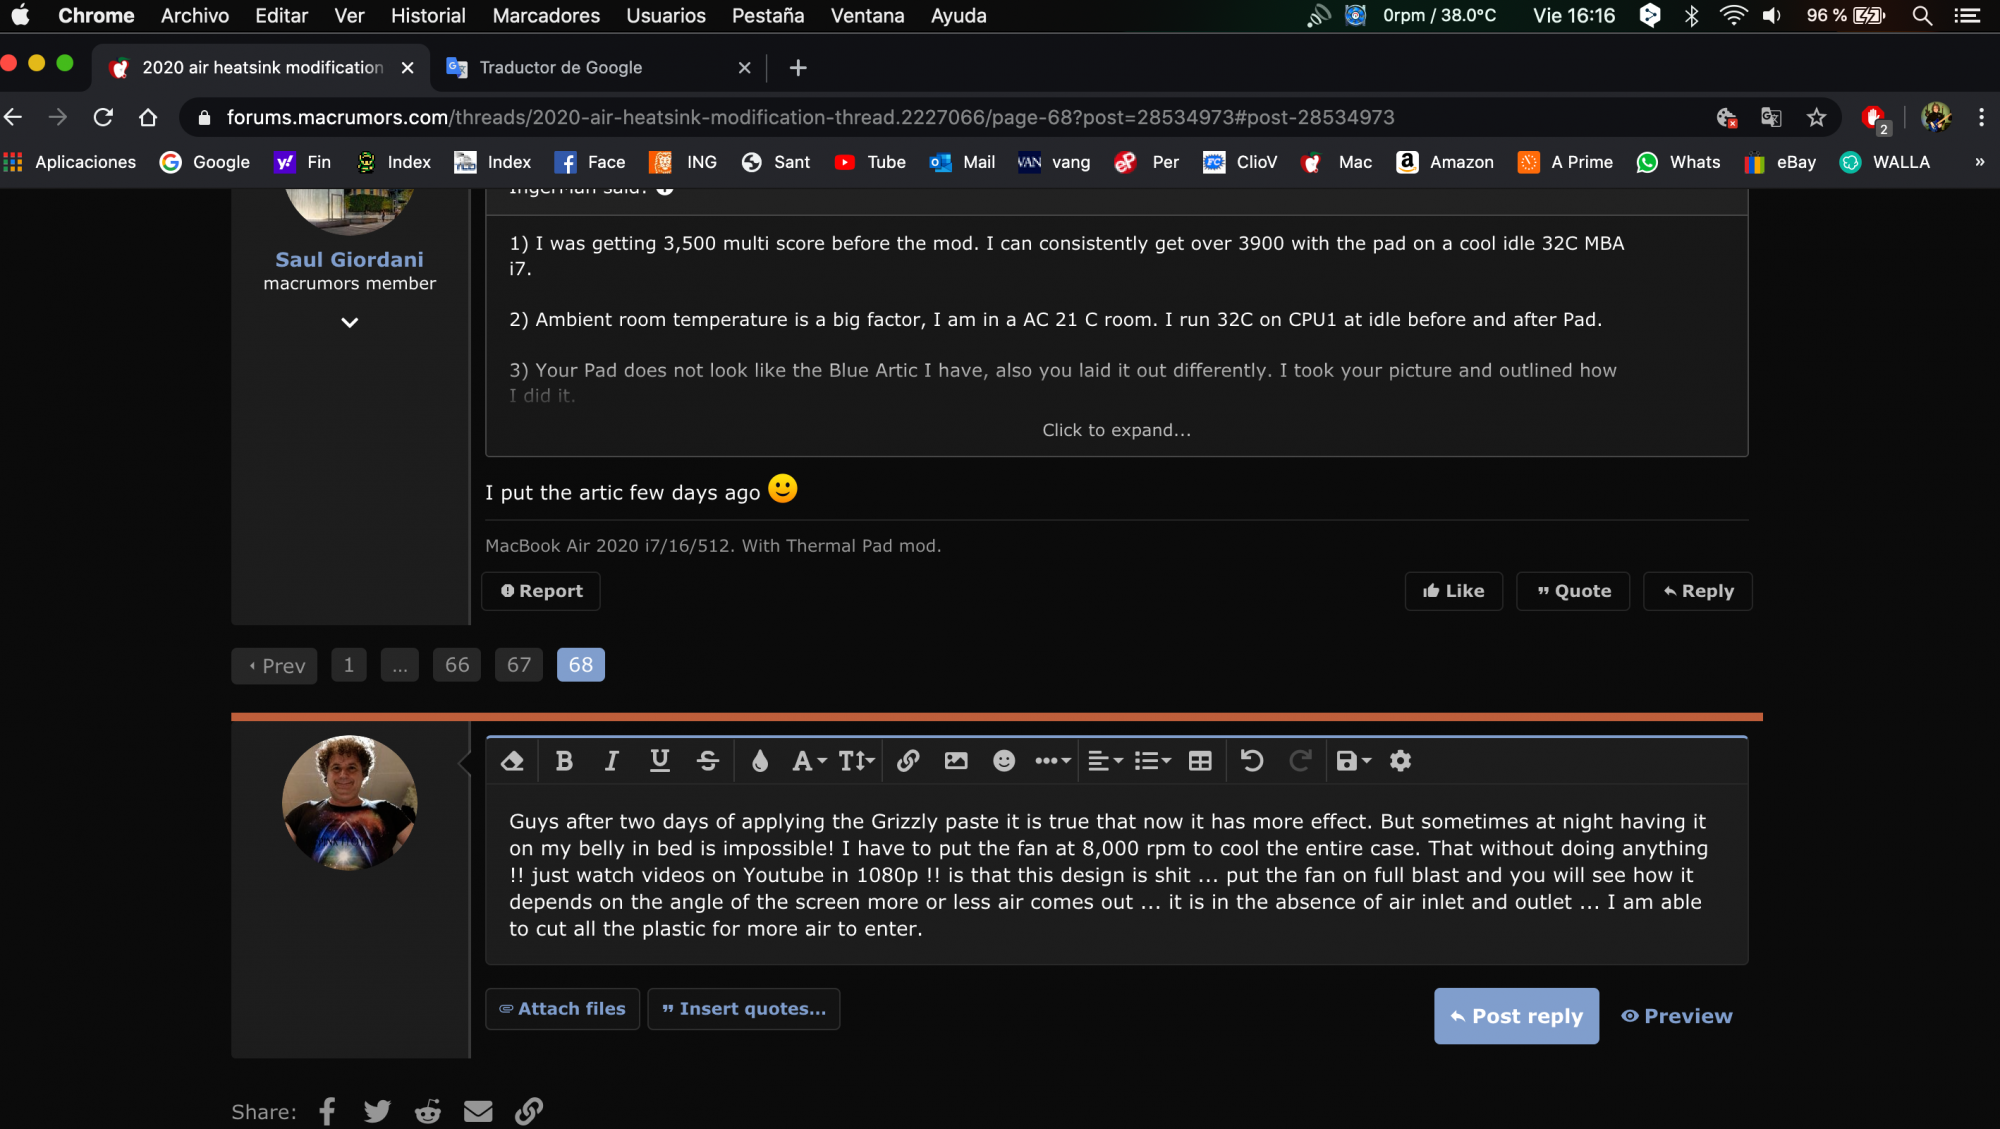Open the Archivo menu

(195, 15)
